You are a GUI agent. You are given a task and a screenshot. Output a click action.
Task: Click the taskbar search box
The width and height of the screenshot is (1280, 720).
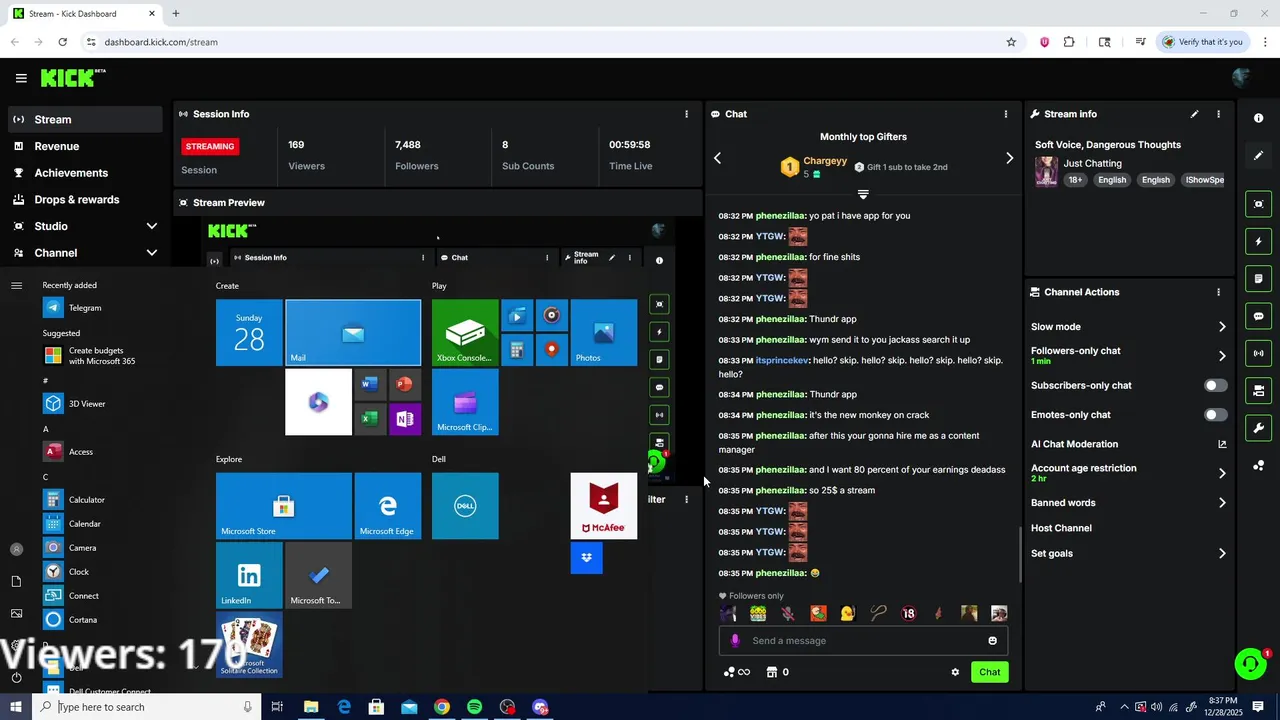pyautogui.click(x=148, y=707)
